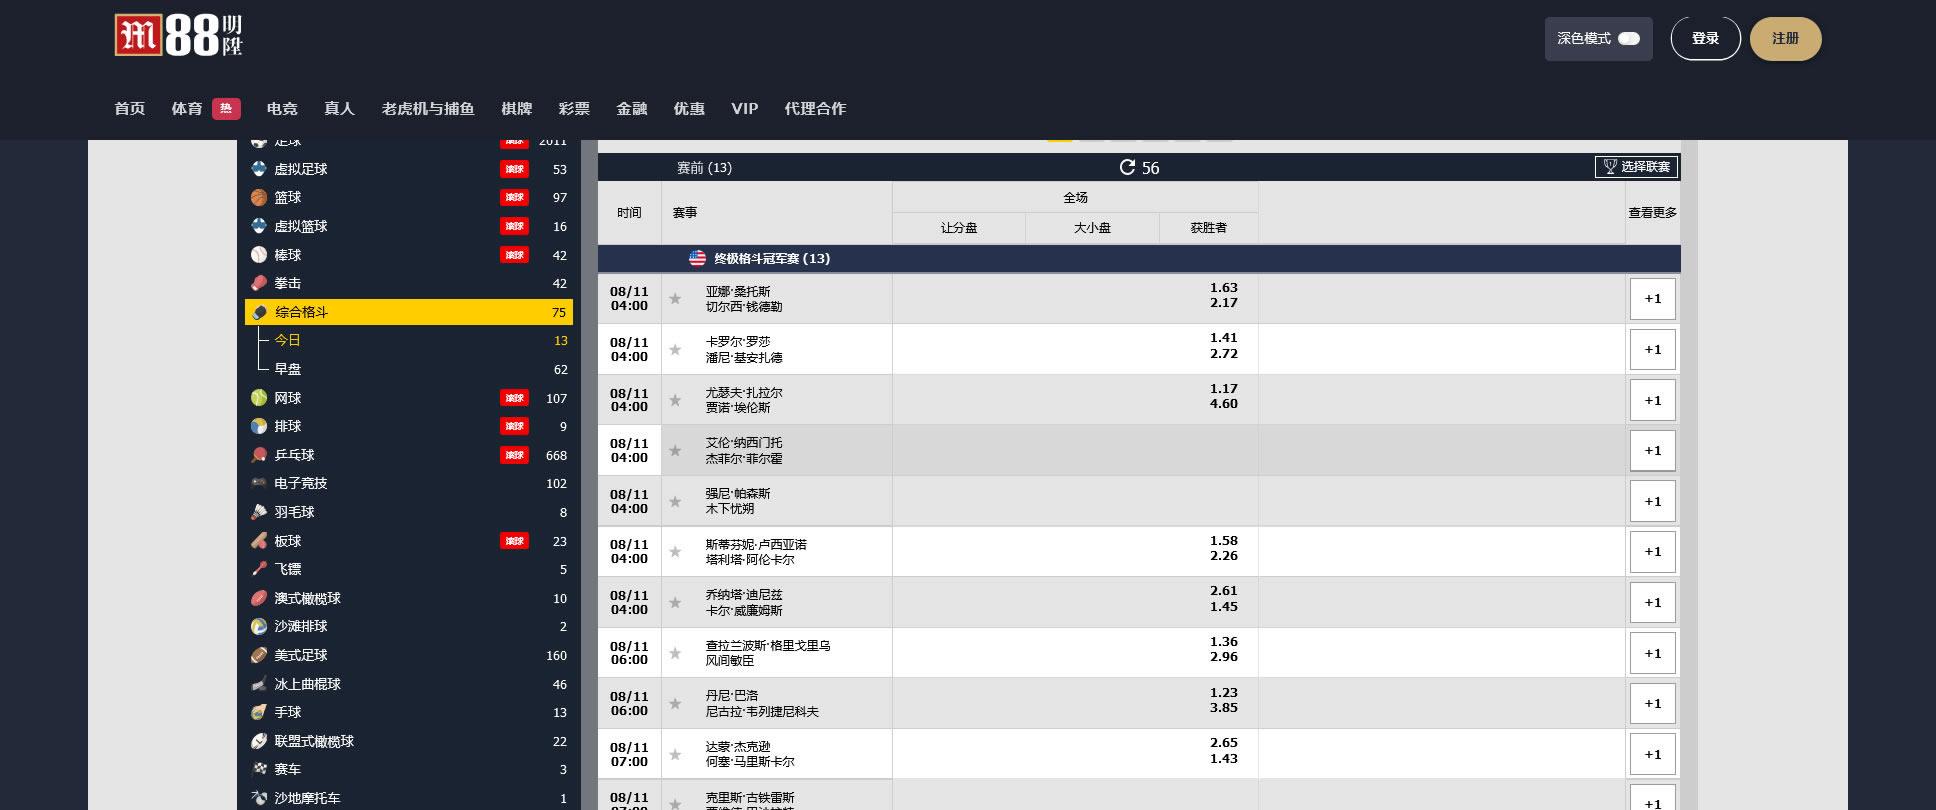Select the cricket (板球) icon
Image resolution: width=1936 pixels, height=810 pixels.
tap(259, 541)
